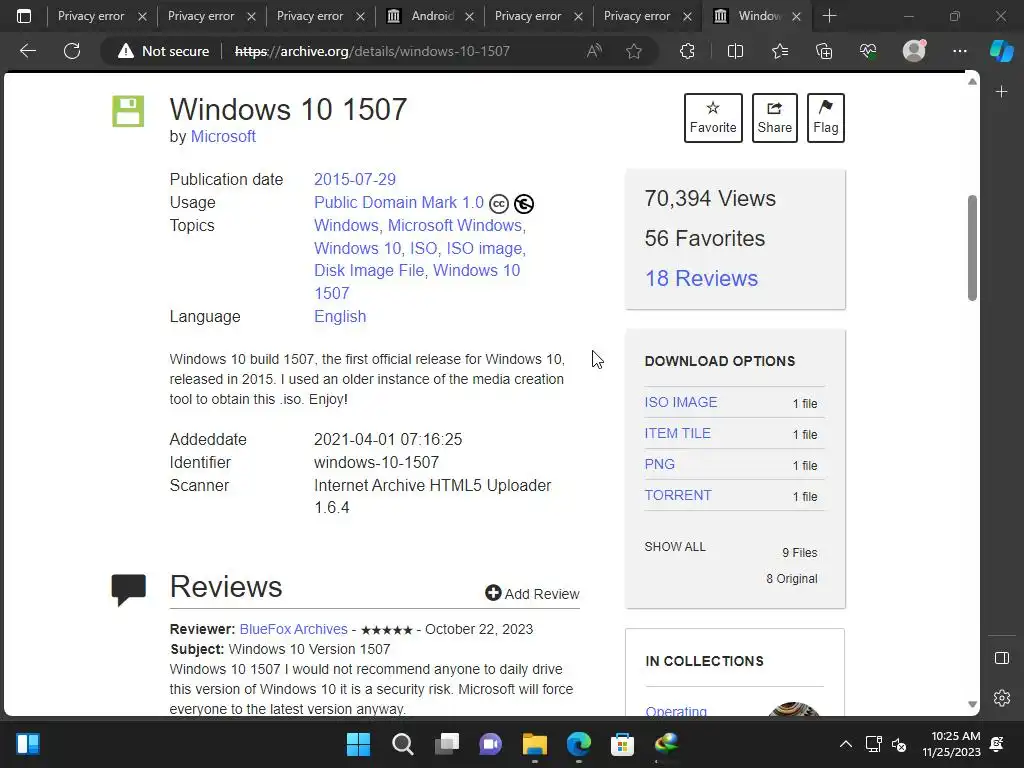Viewport: 1024px width, 768px height.
Task: Open Windows Start button
Action: click(x=358, y=744)
